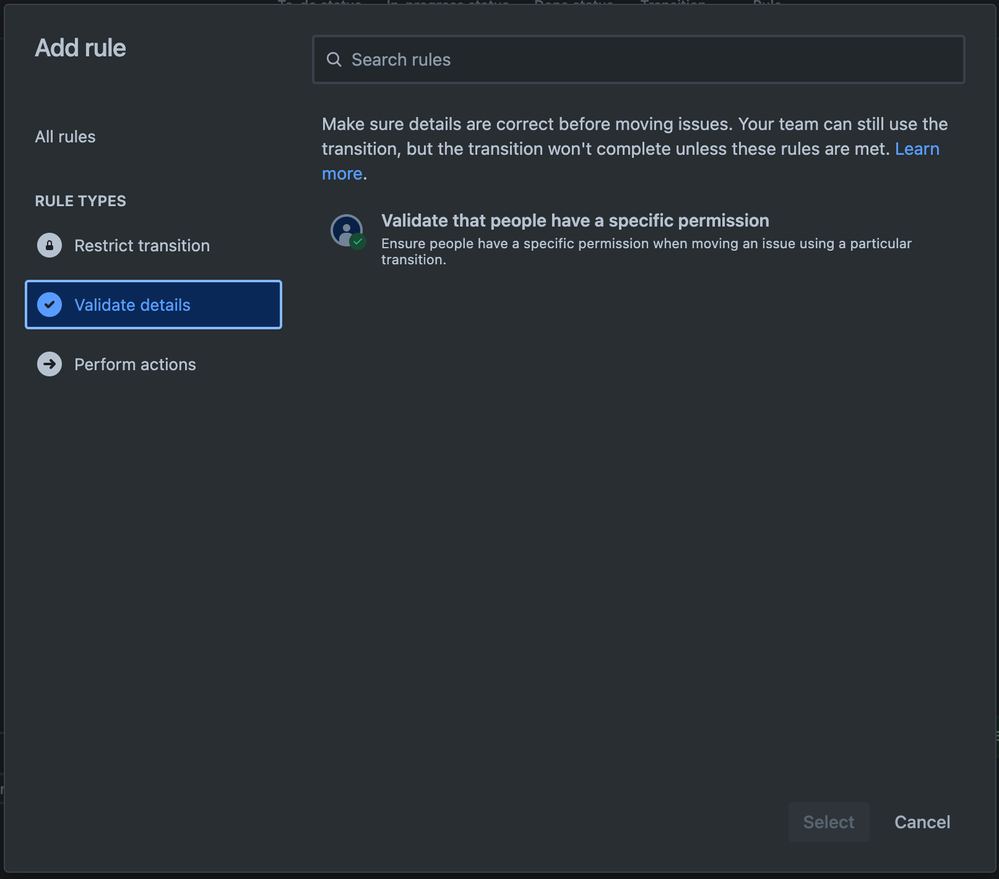Click the Add rule dialog title
This screenshot has width=999, height=879.
pyautogui.click(x=80, y=48)
